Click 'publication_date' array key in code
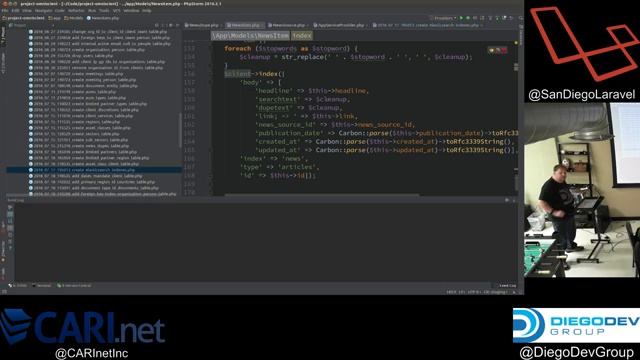 click(289, 133)
